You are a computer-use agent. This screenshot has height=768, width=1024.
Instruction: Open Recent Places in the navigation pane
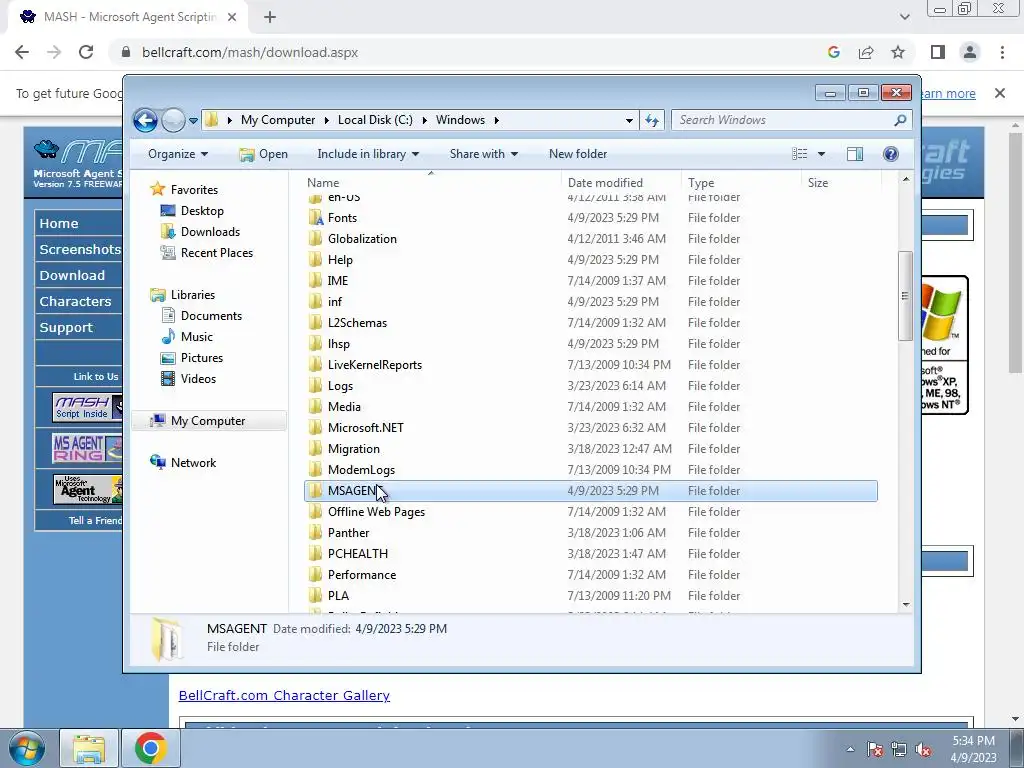(216, 253)
